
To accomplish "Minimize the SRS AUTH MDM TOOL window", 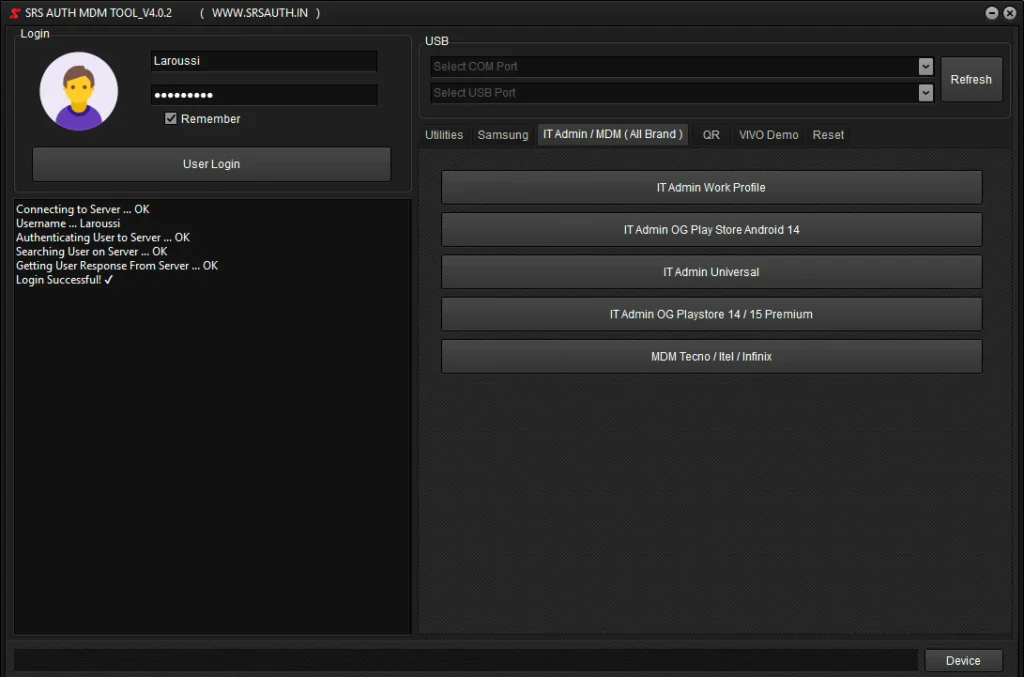I will (x=991, y=13).
